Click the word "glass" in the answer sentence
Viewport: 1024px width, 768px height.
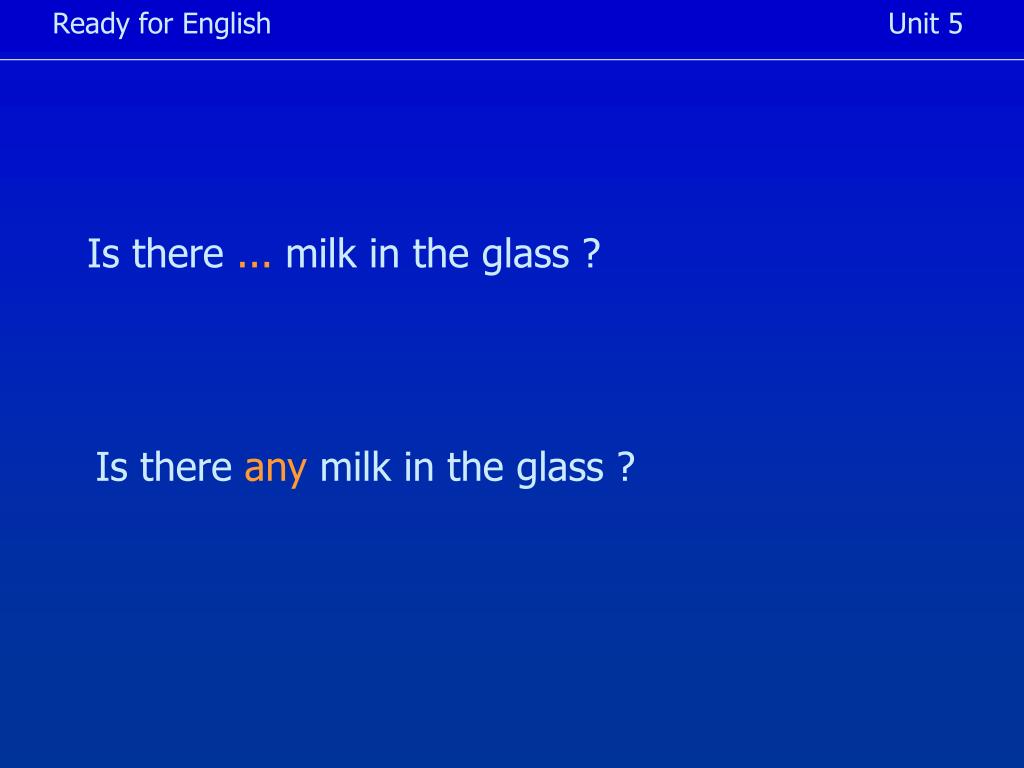tap(560, 470)
